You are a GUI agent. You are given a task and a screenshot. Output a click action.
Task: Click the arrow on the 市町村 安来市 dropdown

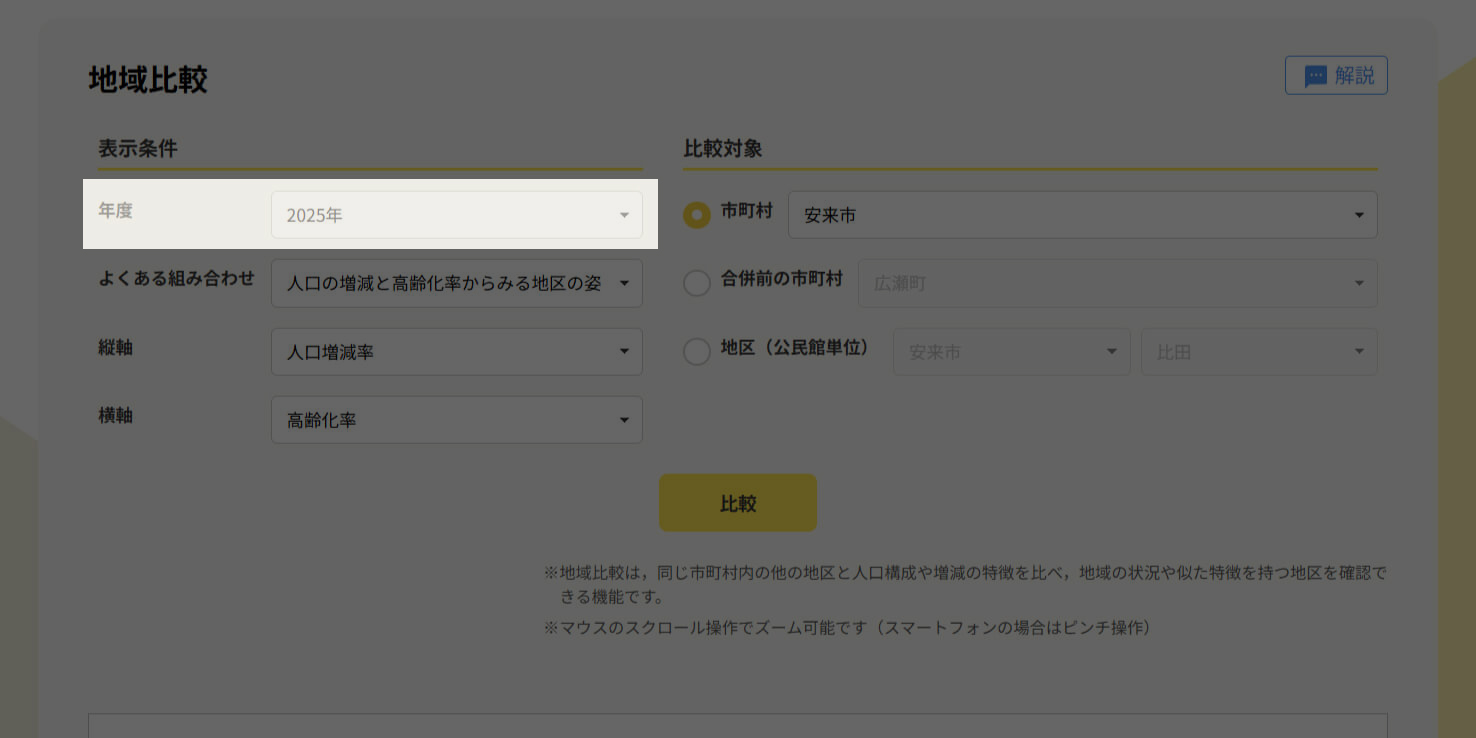pyautogui.click(x=1359, y=215)
